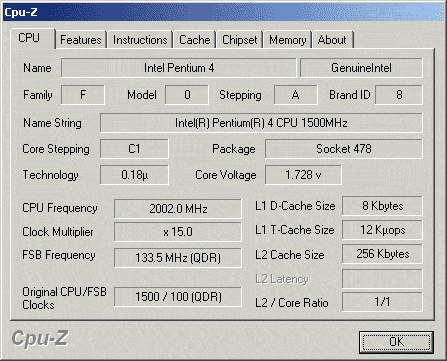Click the Family value F
The image size is (447, 361).
coord(83,95)
